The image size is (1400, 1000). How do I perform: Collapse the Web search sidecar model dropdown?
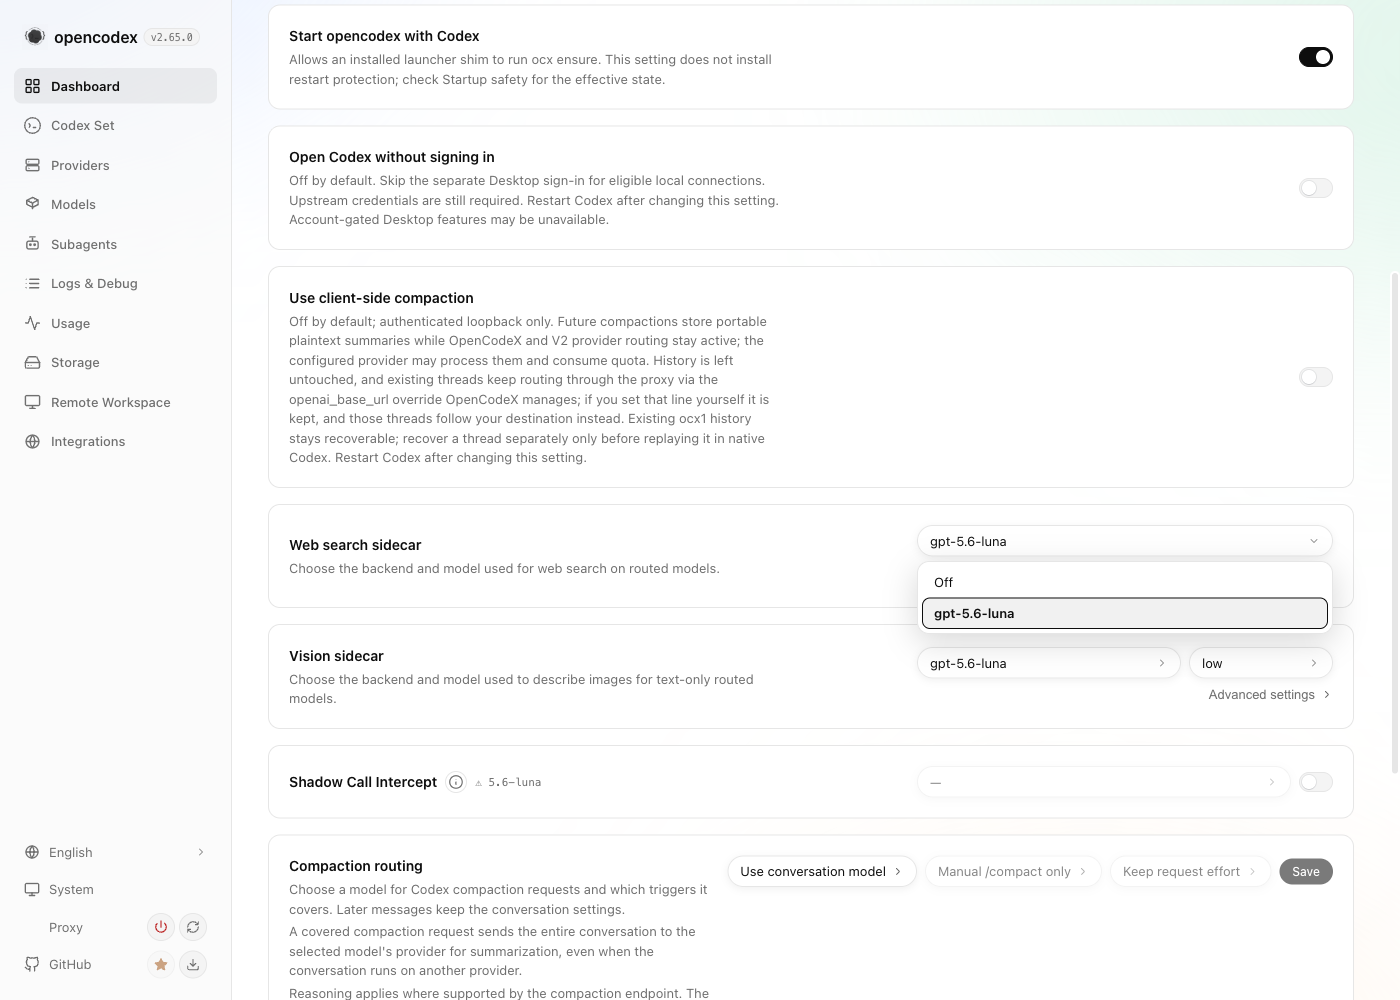[1124, 541]
